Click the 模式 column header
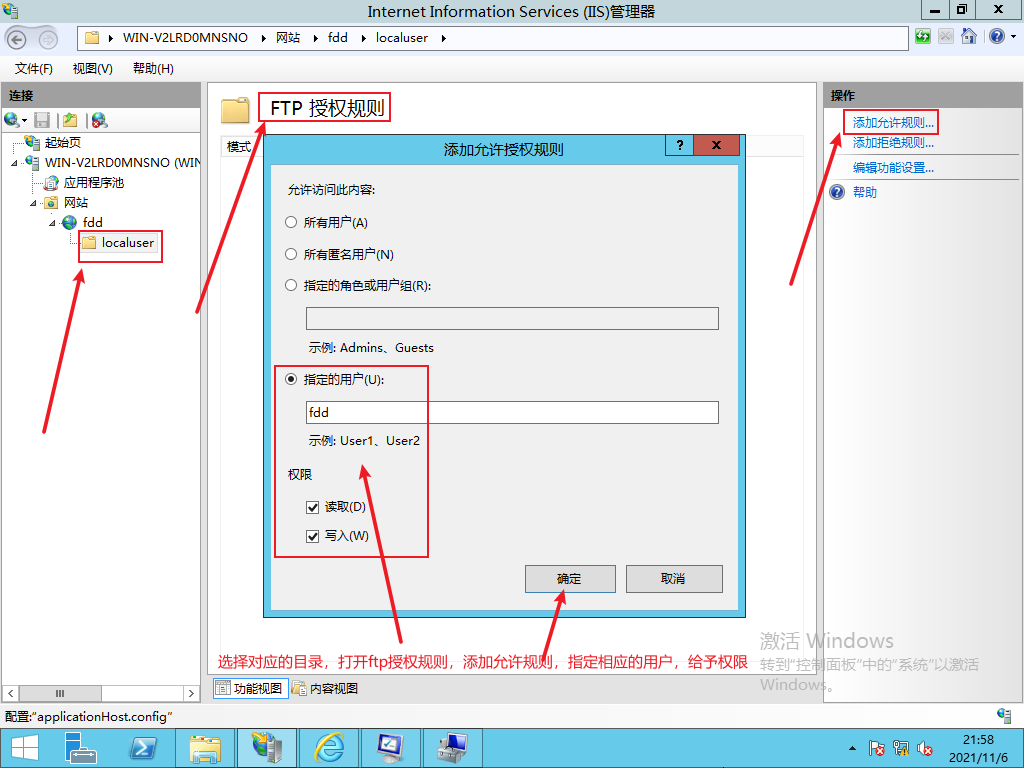Viewport: 1024px width, 768px height. (238, 146)
